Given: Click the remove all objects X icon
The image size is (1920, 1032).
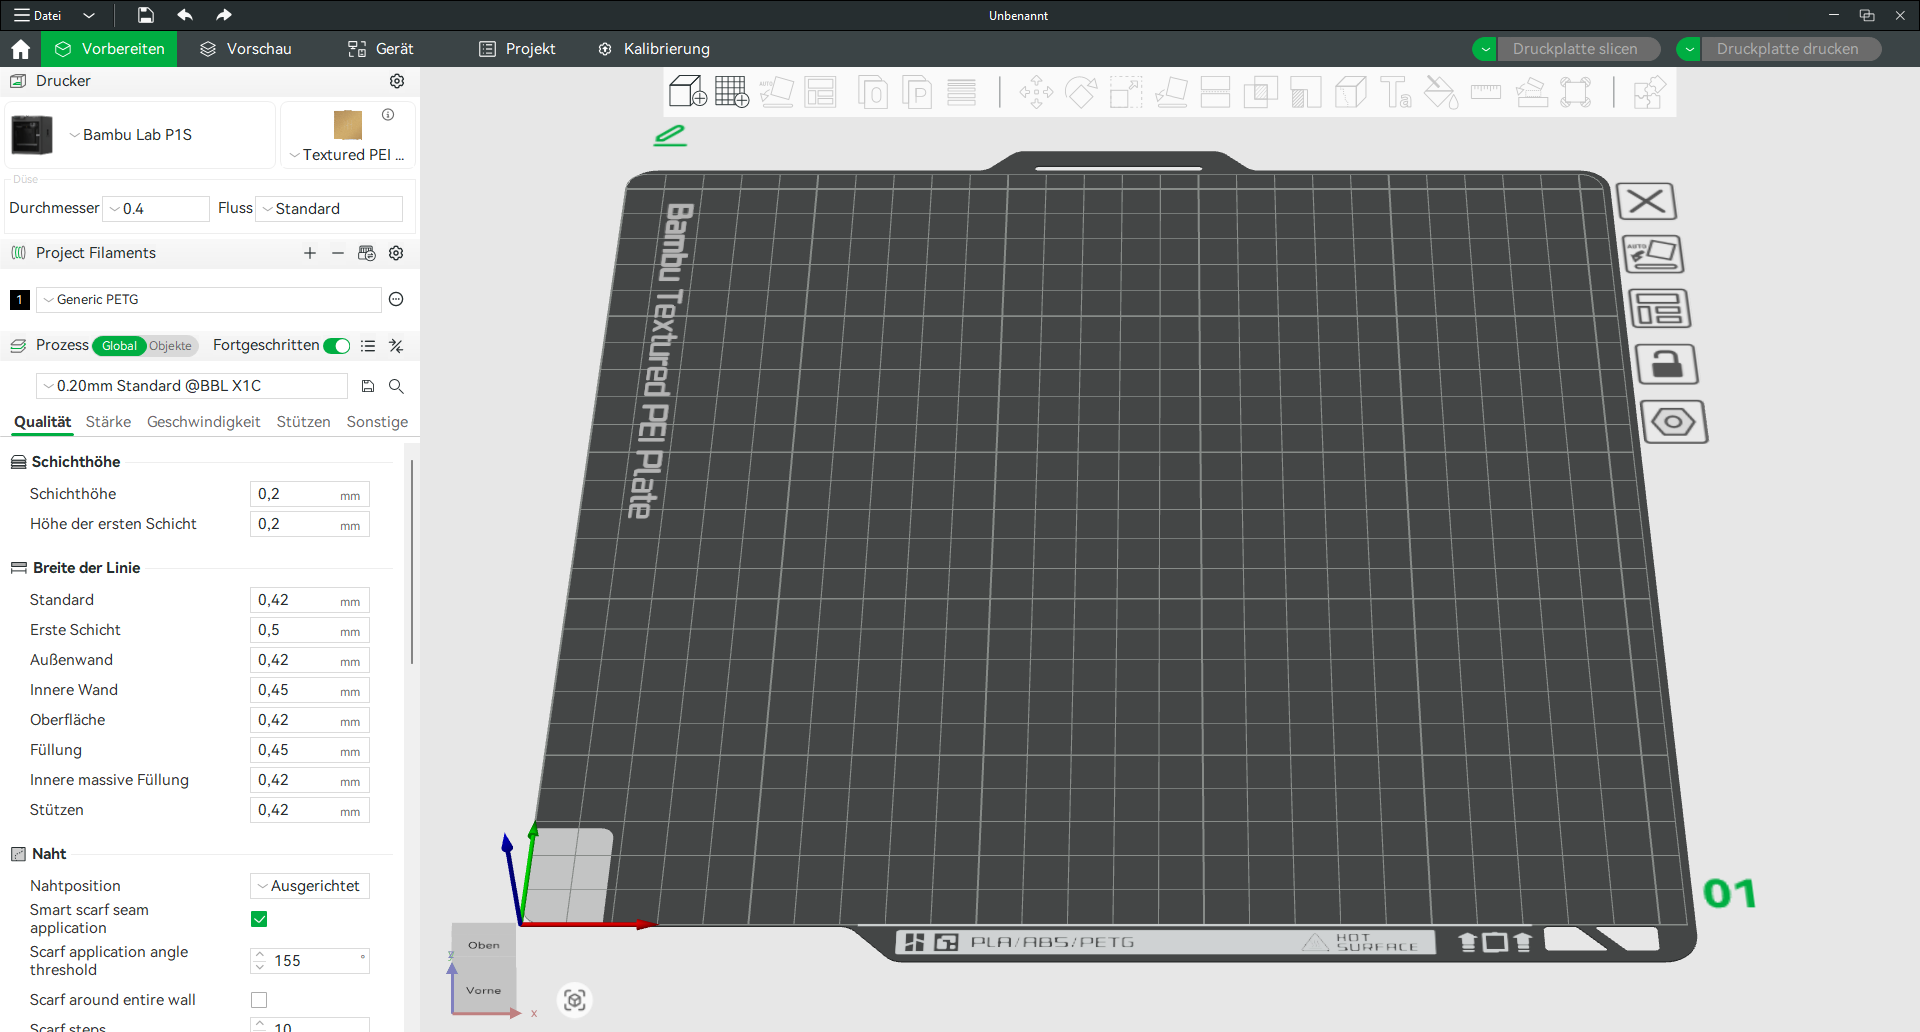Looking at the screenshot, I should coord(1646,202).
